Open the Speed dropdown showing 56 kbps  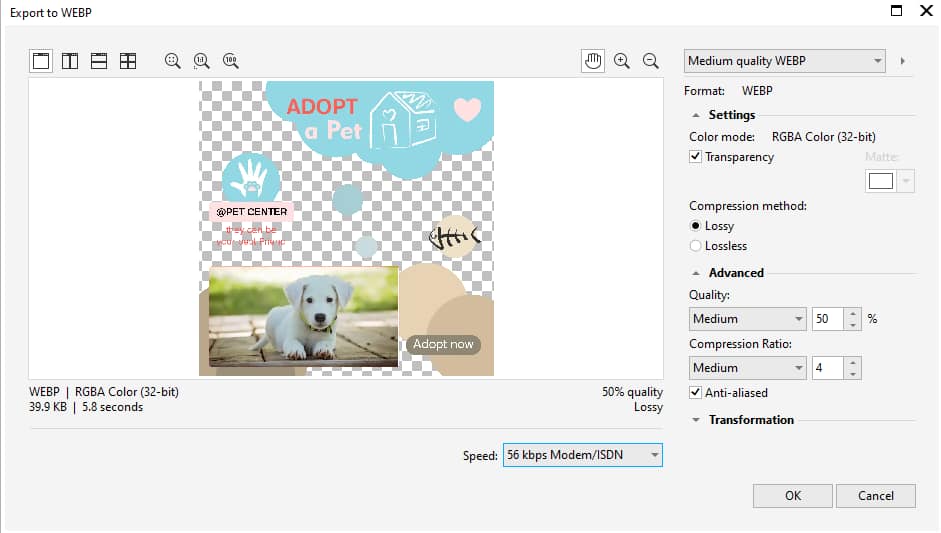coord(582,456)
